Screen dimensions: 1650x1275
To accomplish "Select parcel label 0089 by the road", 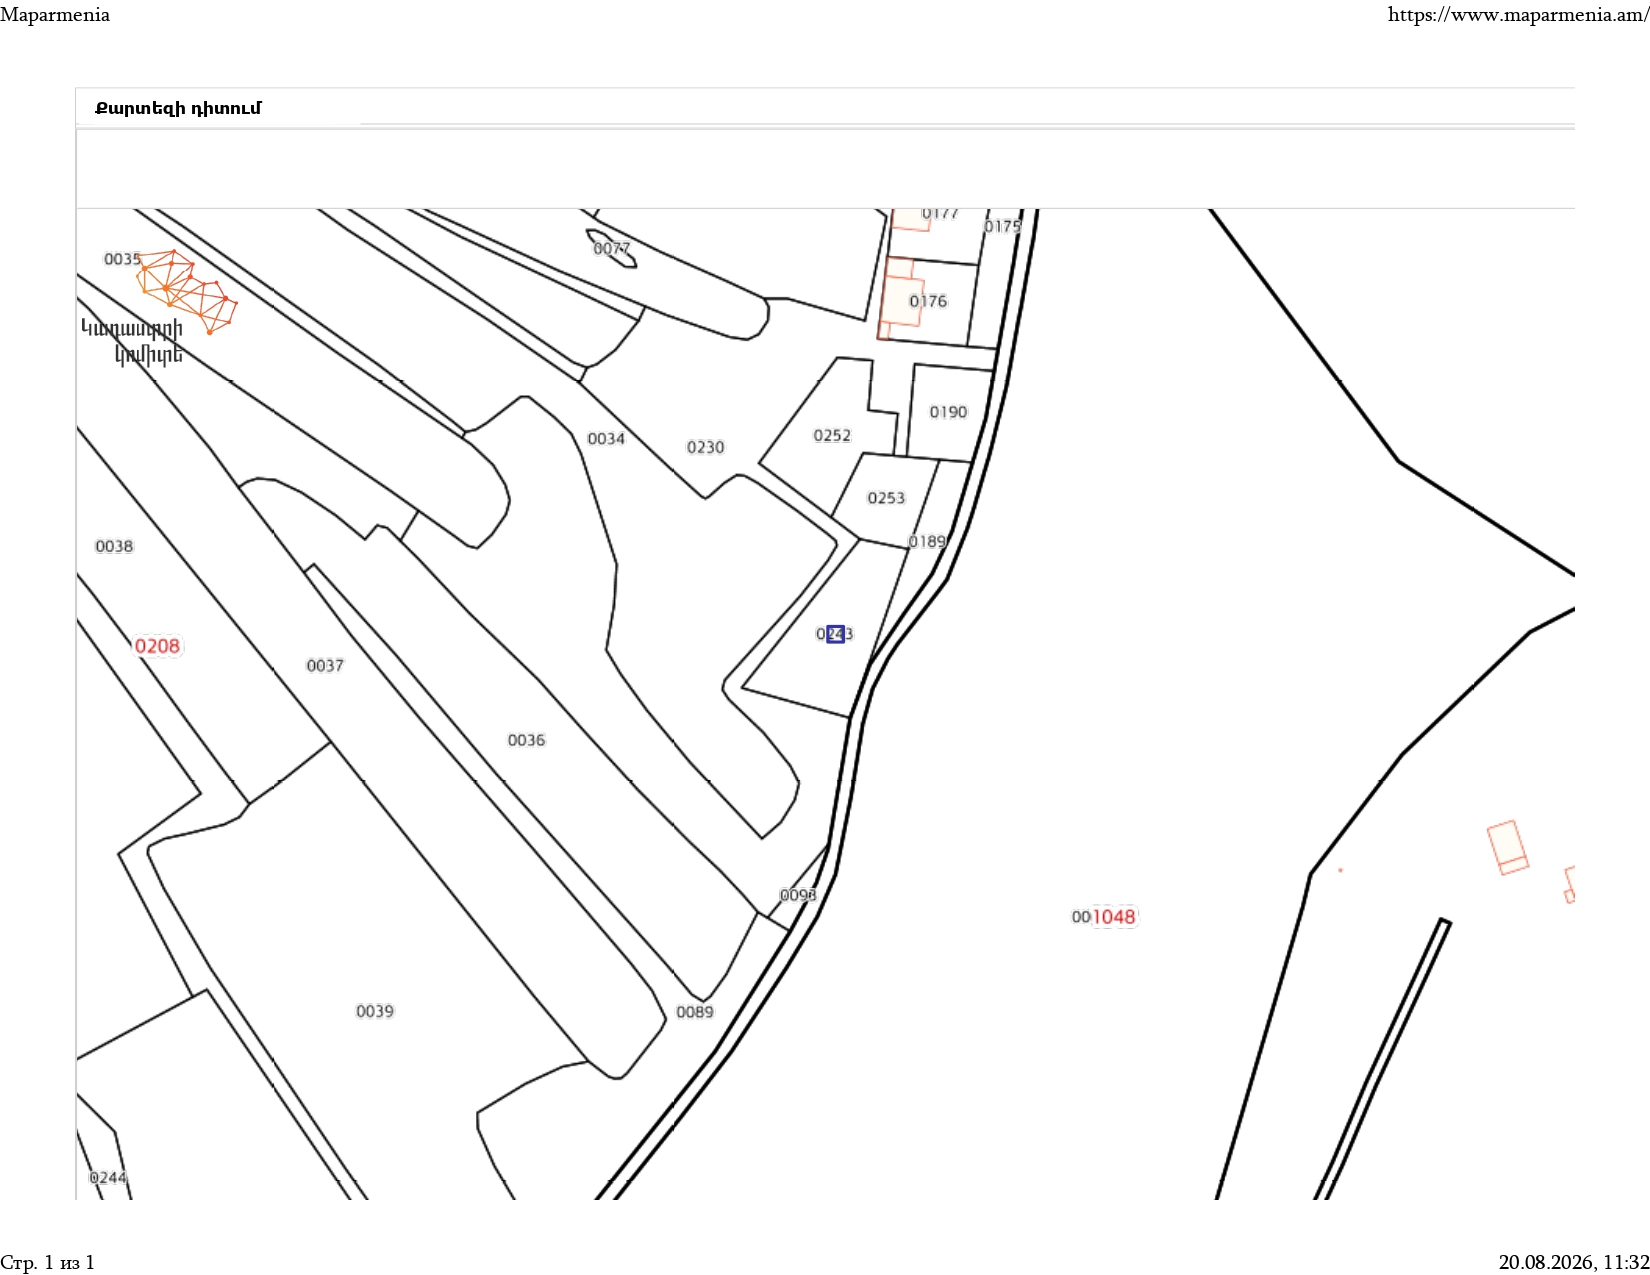I will [x=695, y=1012].
